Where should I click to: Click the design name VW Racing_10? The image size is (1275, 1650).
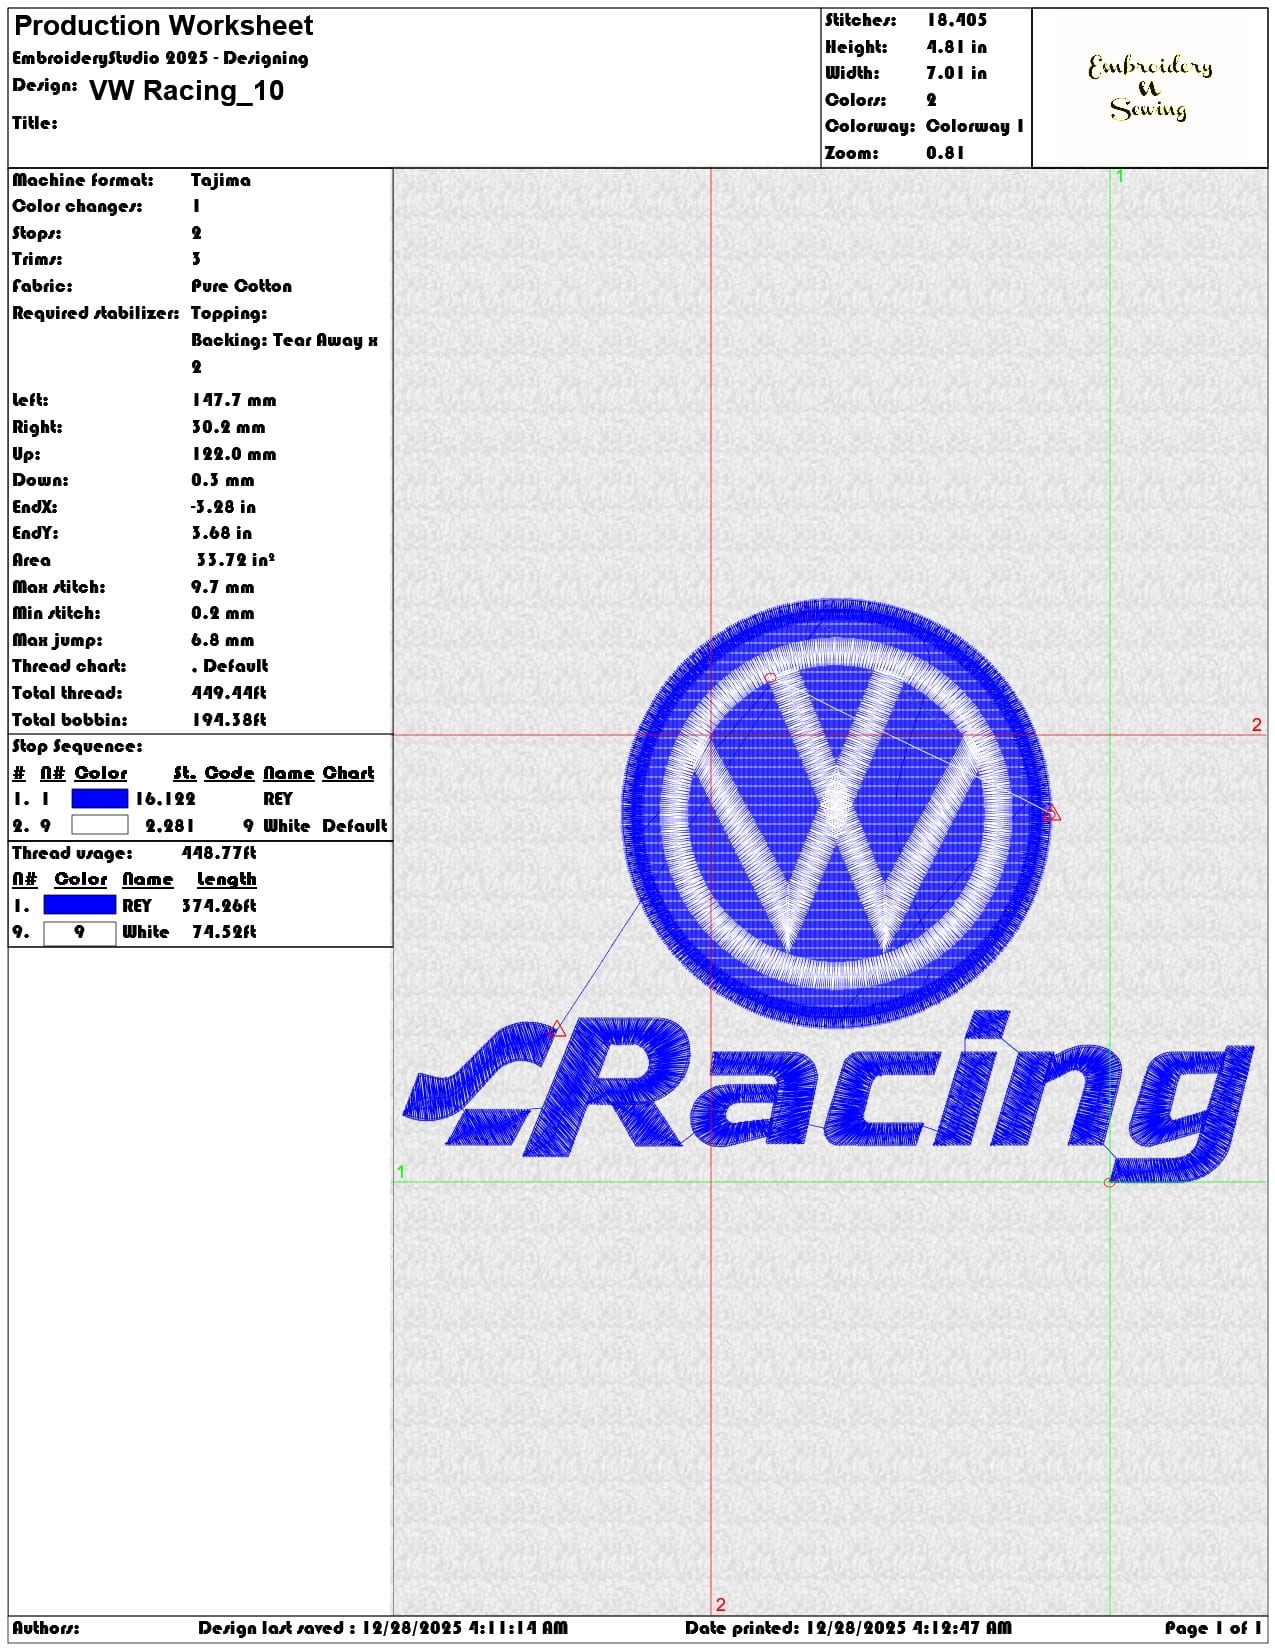point(187,91)
